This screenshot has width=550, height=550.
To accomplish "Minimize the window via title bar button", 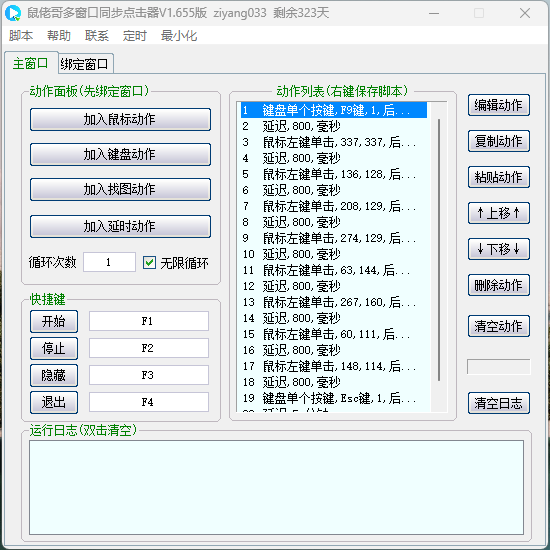I will coord(434,13).
